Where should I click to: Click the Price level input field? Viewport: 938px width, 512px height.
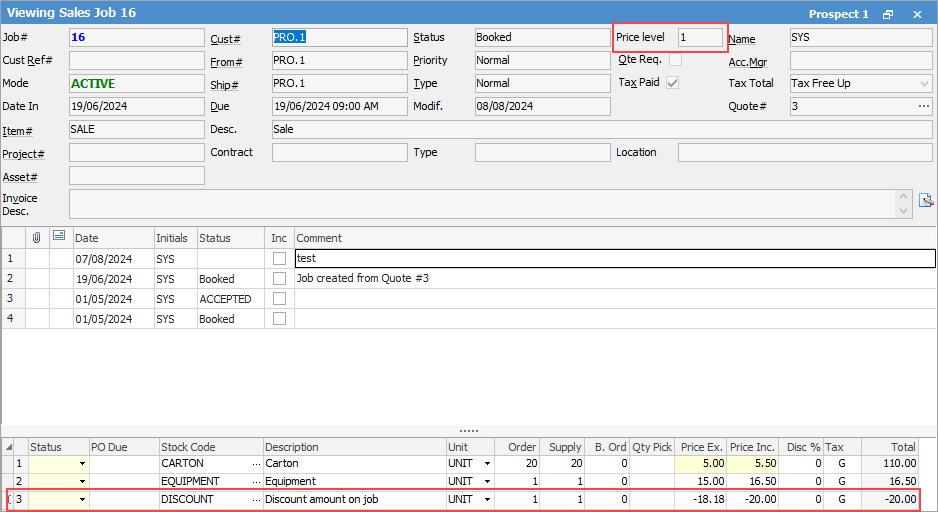coord(699,37)
